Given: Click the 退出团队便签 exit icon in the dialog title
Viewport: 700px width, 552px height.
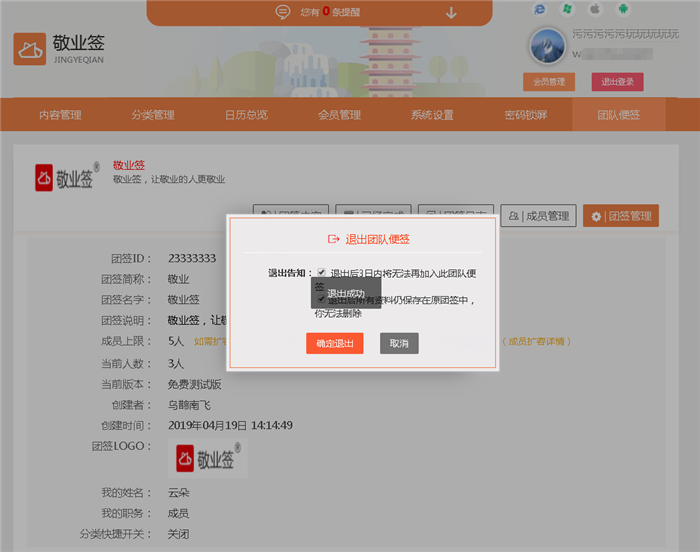Looking at the screenshot, I should (x=333, y=239).
